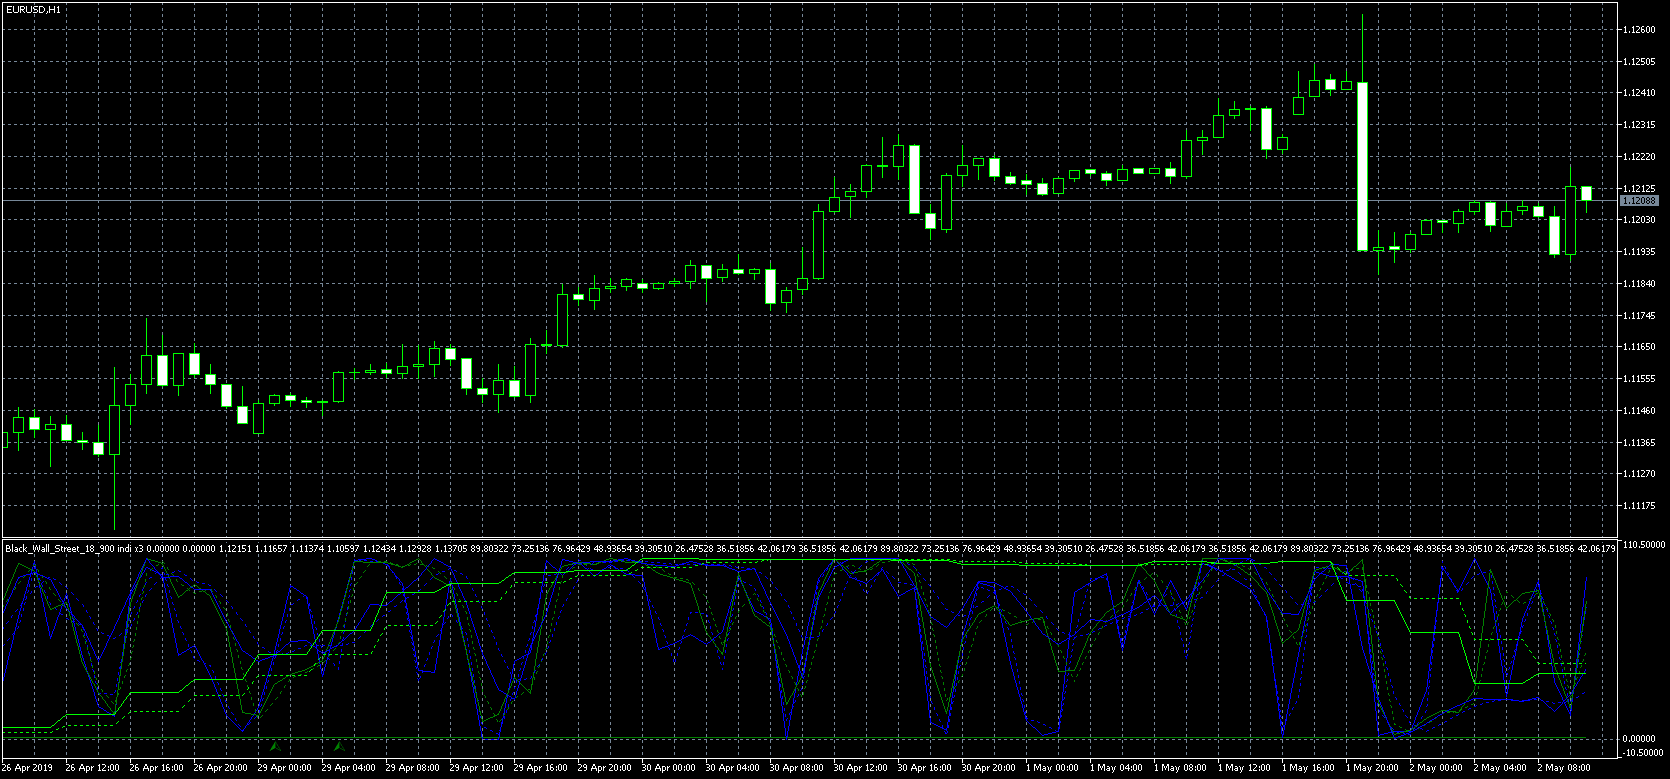Screen dimensions: 1670x779
Task: Click the 1.12315 price scale label
Action: [x=1641, y=125]
